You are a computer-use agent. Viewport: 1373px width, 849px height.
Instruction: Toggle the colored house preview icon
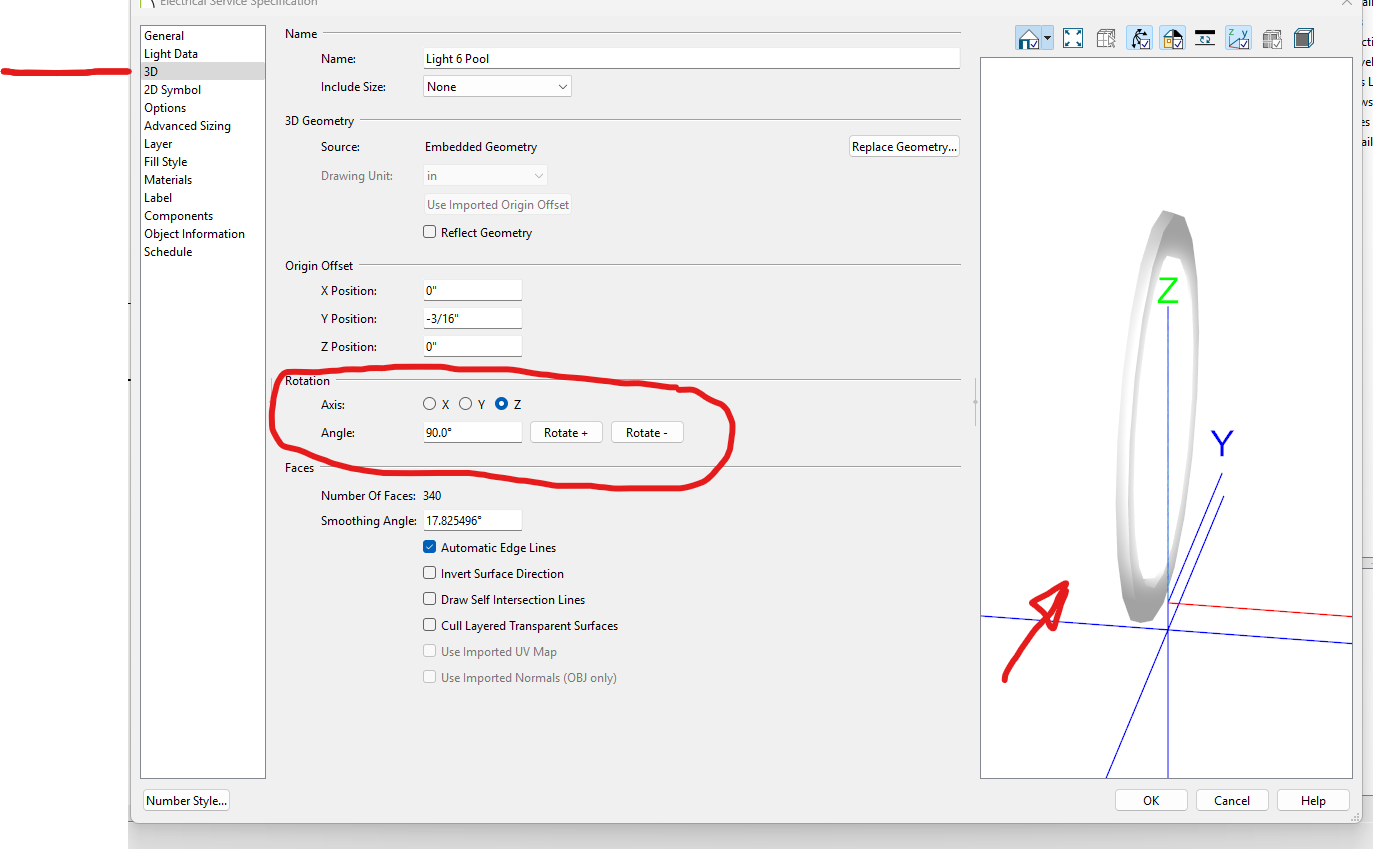click(1173, 39)
